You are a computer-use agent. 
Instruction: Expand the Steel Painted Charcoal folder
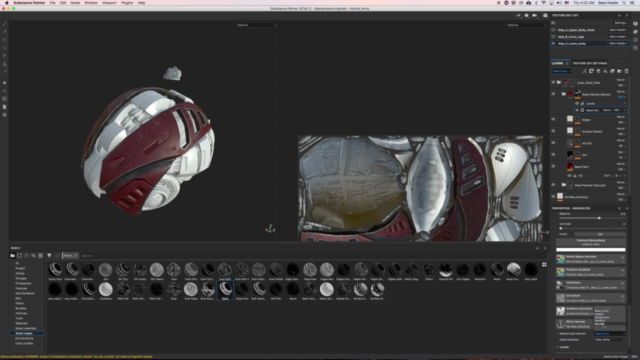tap(564, 185)
